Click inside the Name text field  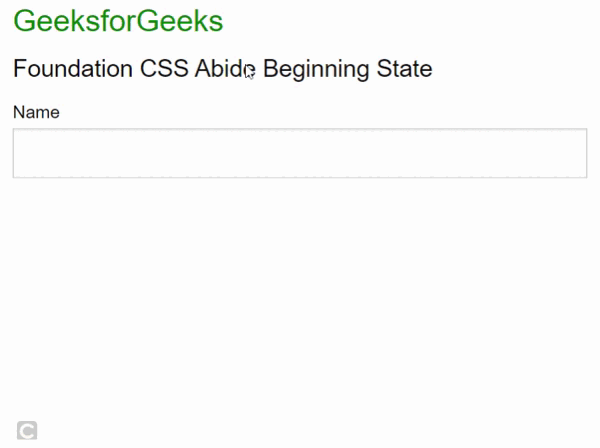299,153
